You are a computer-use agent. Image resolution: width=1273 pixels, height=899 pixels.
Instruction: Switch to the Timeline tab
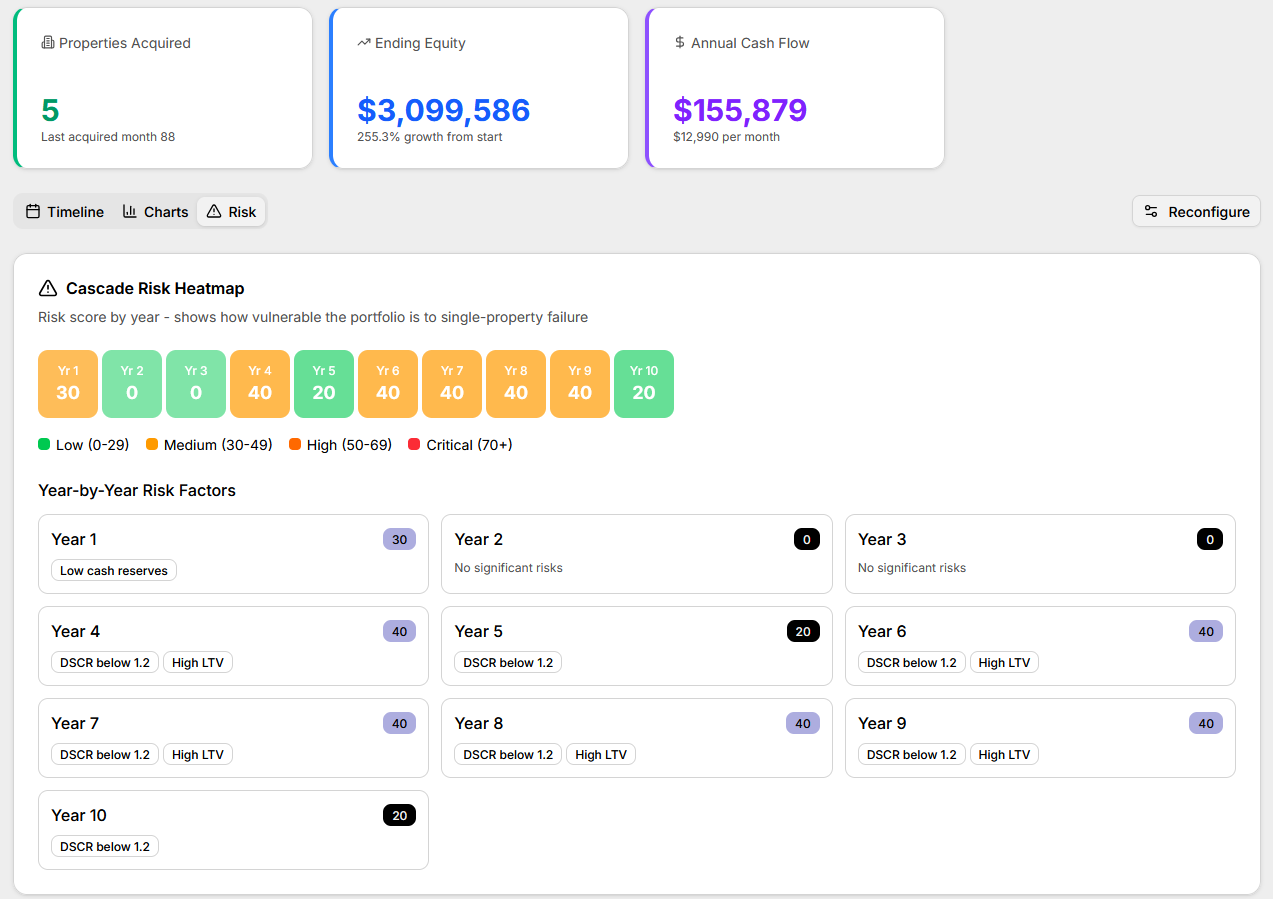(65, 212)
